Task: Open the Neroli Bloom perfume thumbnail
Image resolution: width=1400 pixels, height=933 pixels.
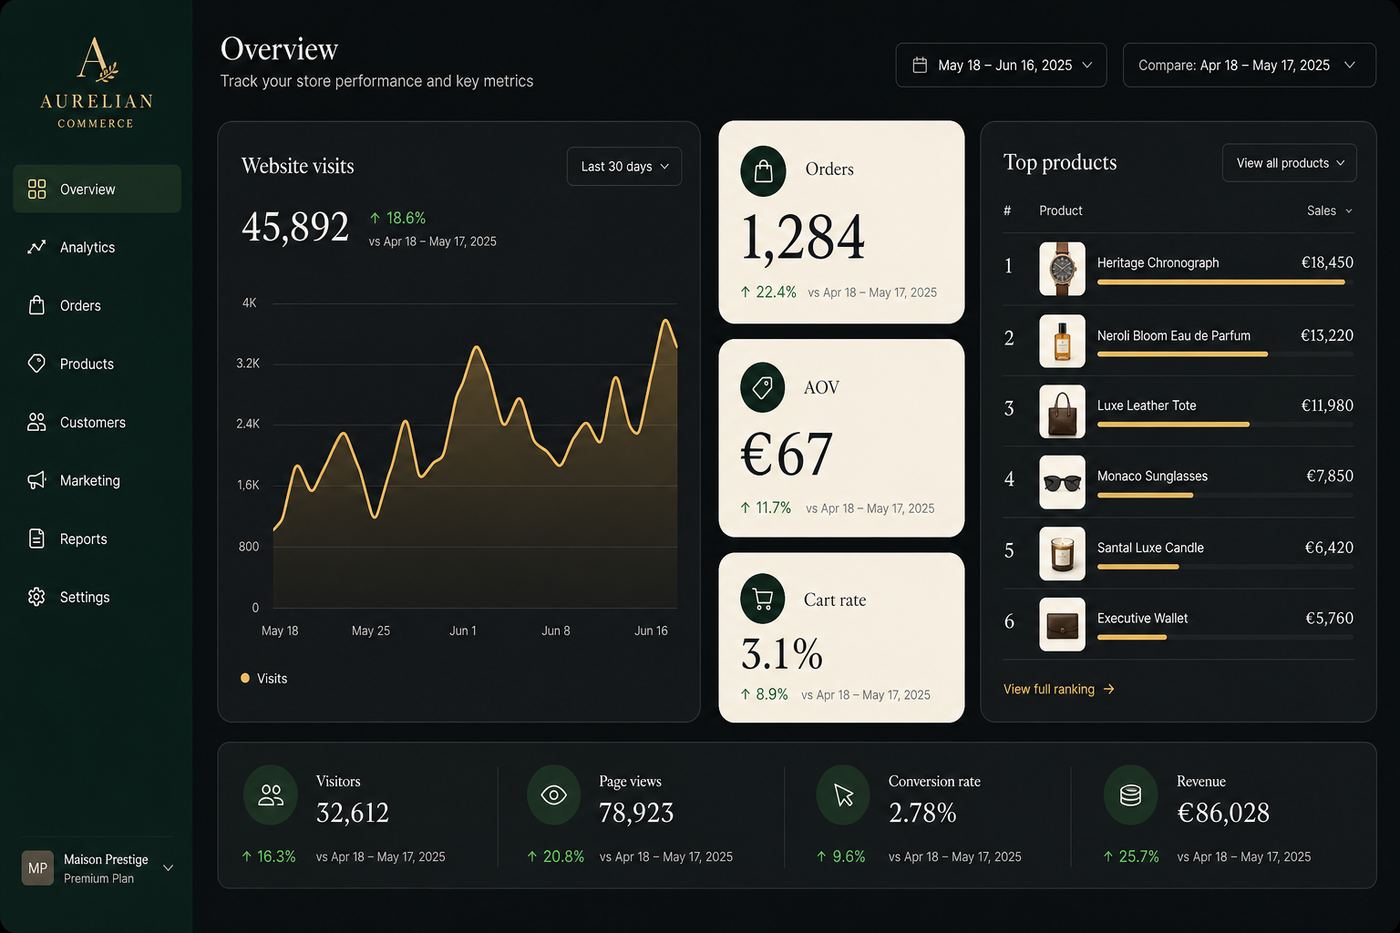Action: [1062, 341]
